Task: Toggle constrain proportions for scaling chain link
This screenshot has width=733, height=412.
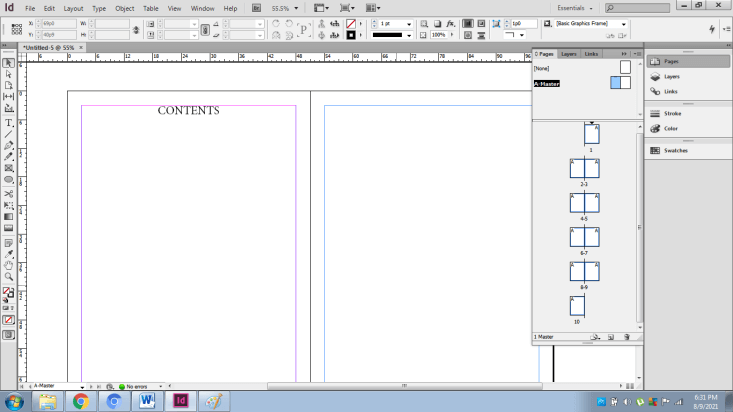Action: click(205, 29)
